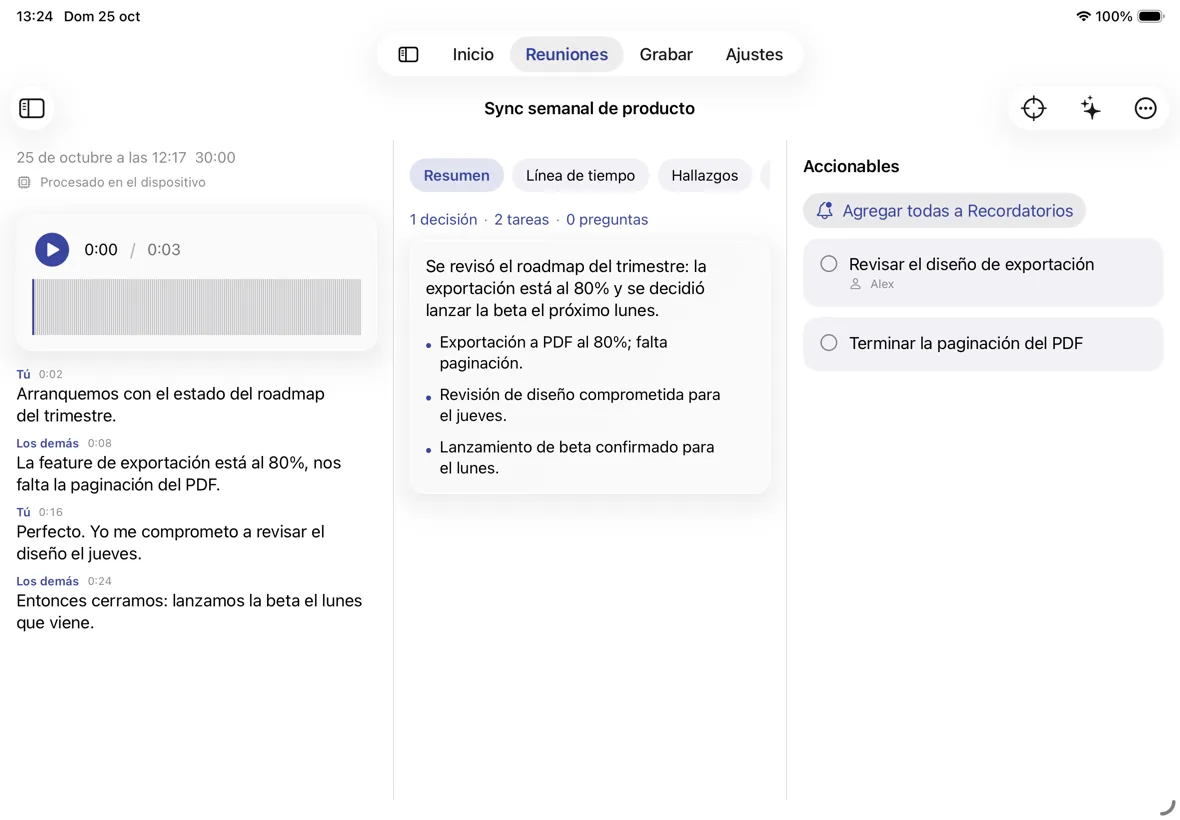Mark Terminar la paginación del PDF complete
This screenshot has height=820, width=1180.
pyautogui.click(x=829, y=343)
